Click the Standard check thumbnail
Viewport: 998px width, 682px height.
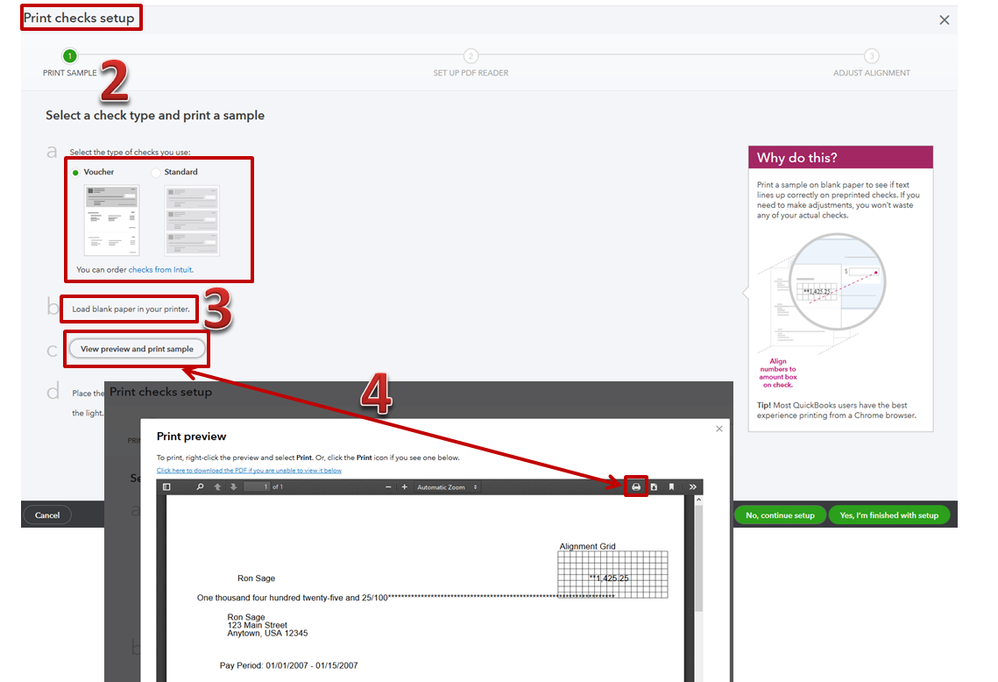click(x=192, y=221)
